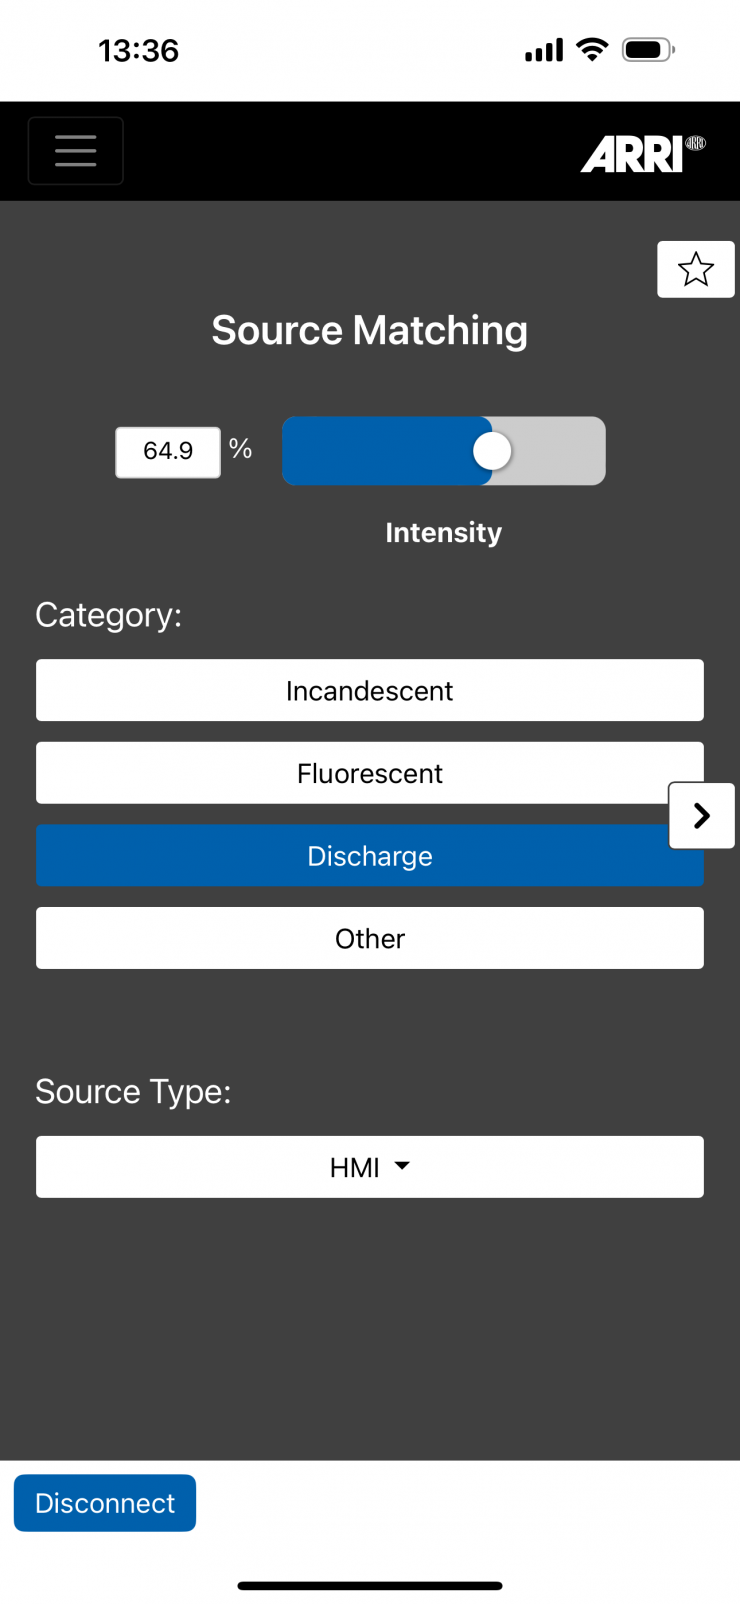Tap the battery indicator icon

click(648, 50)
